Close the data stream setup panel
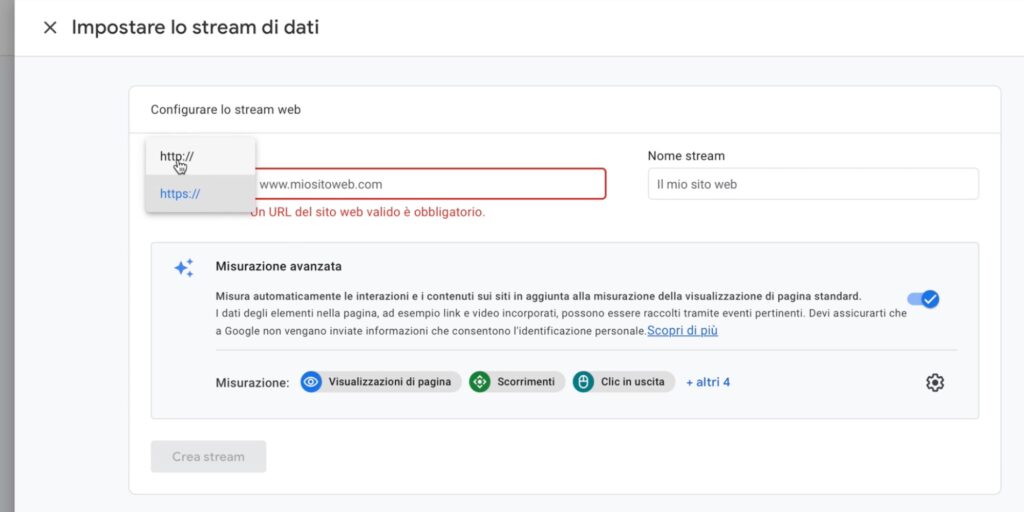This screenshot has width=1024, height=512. [x=50, y=28]
